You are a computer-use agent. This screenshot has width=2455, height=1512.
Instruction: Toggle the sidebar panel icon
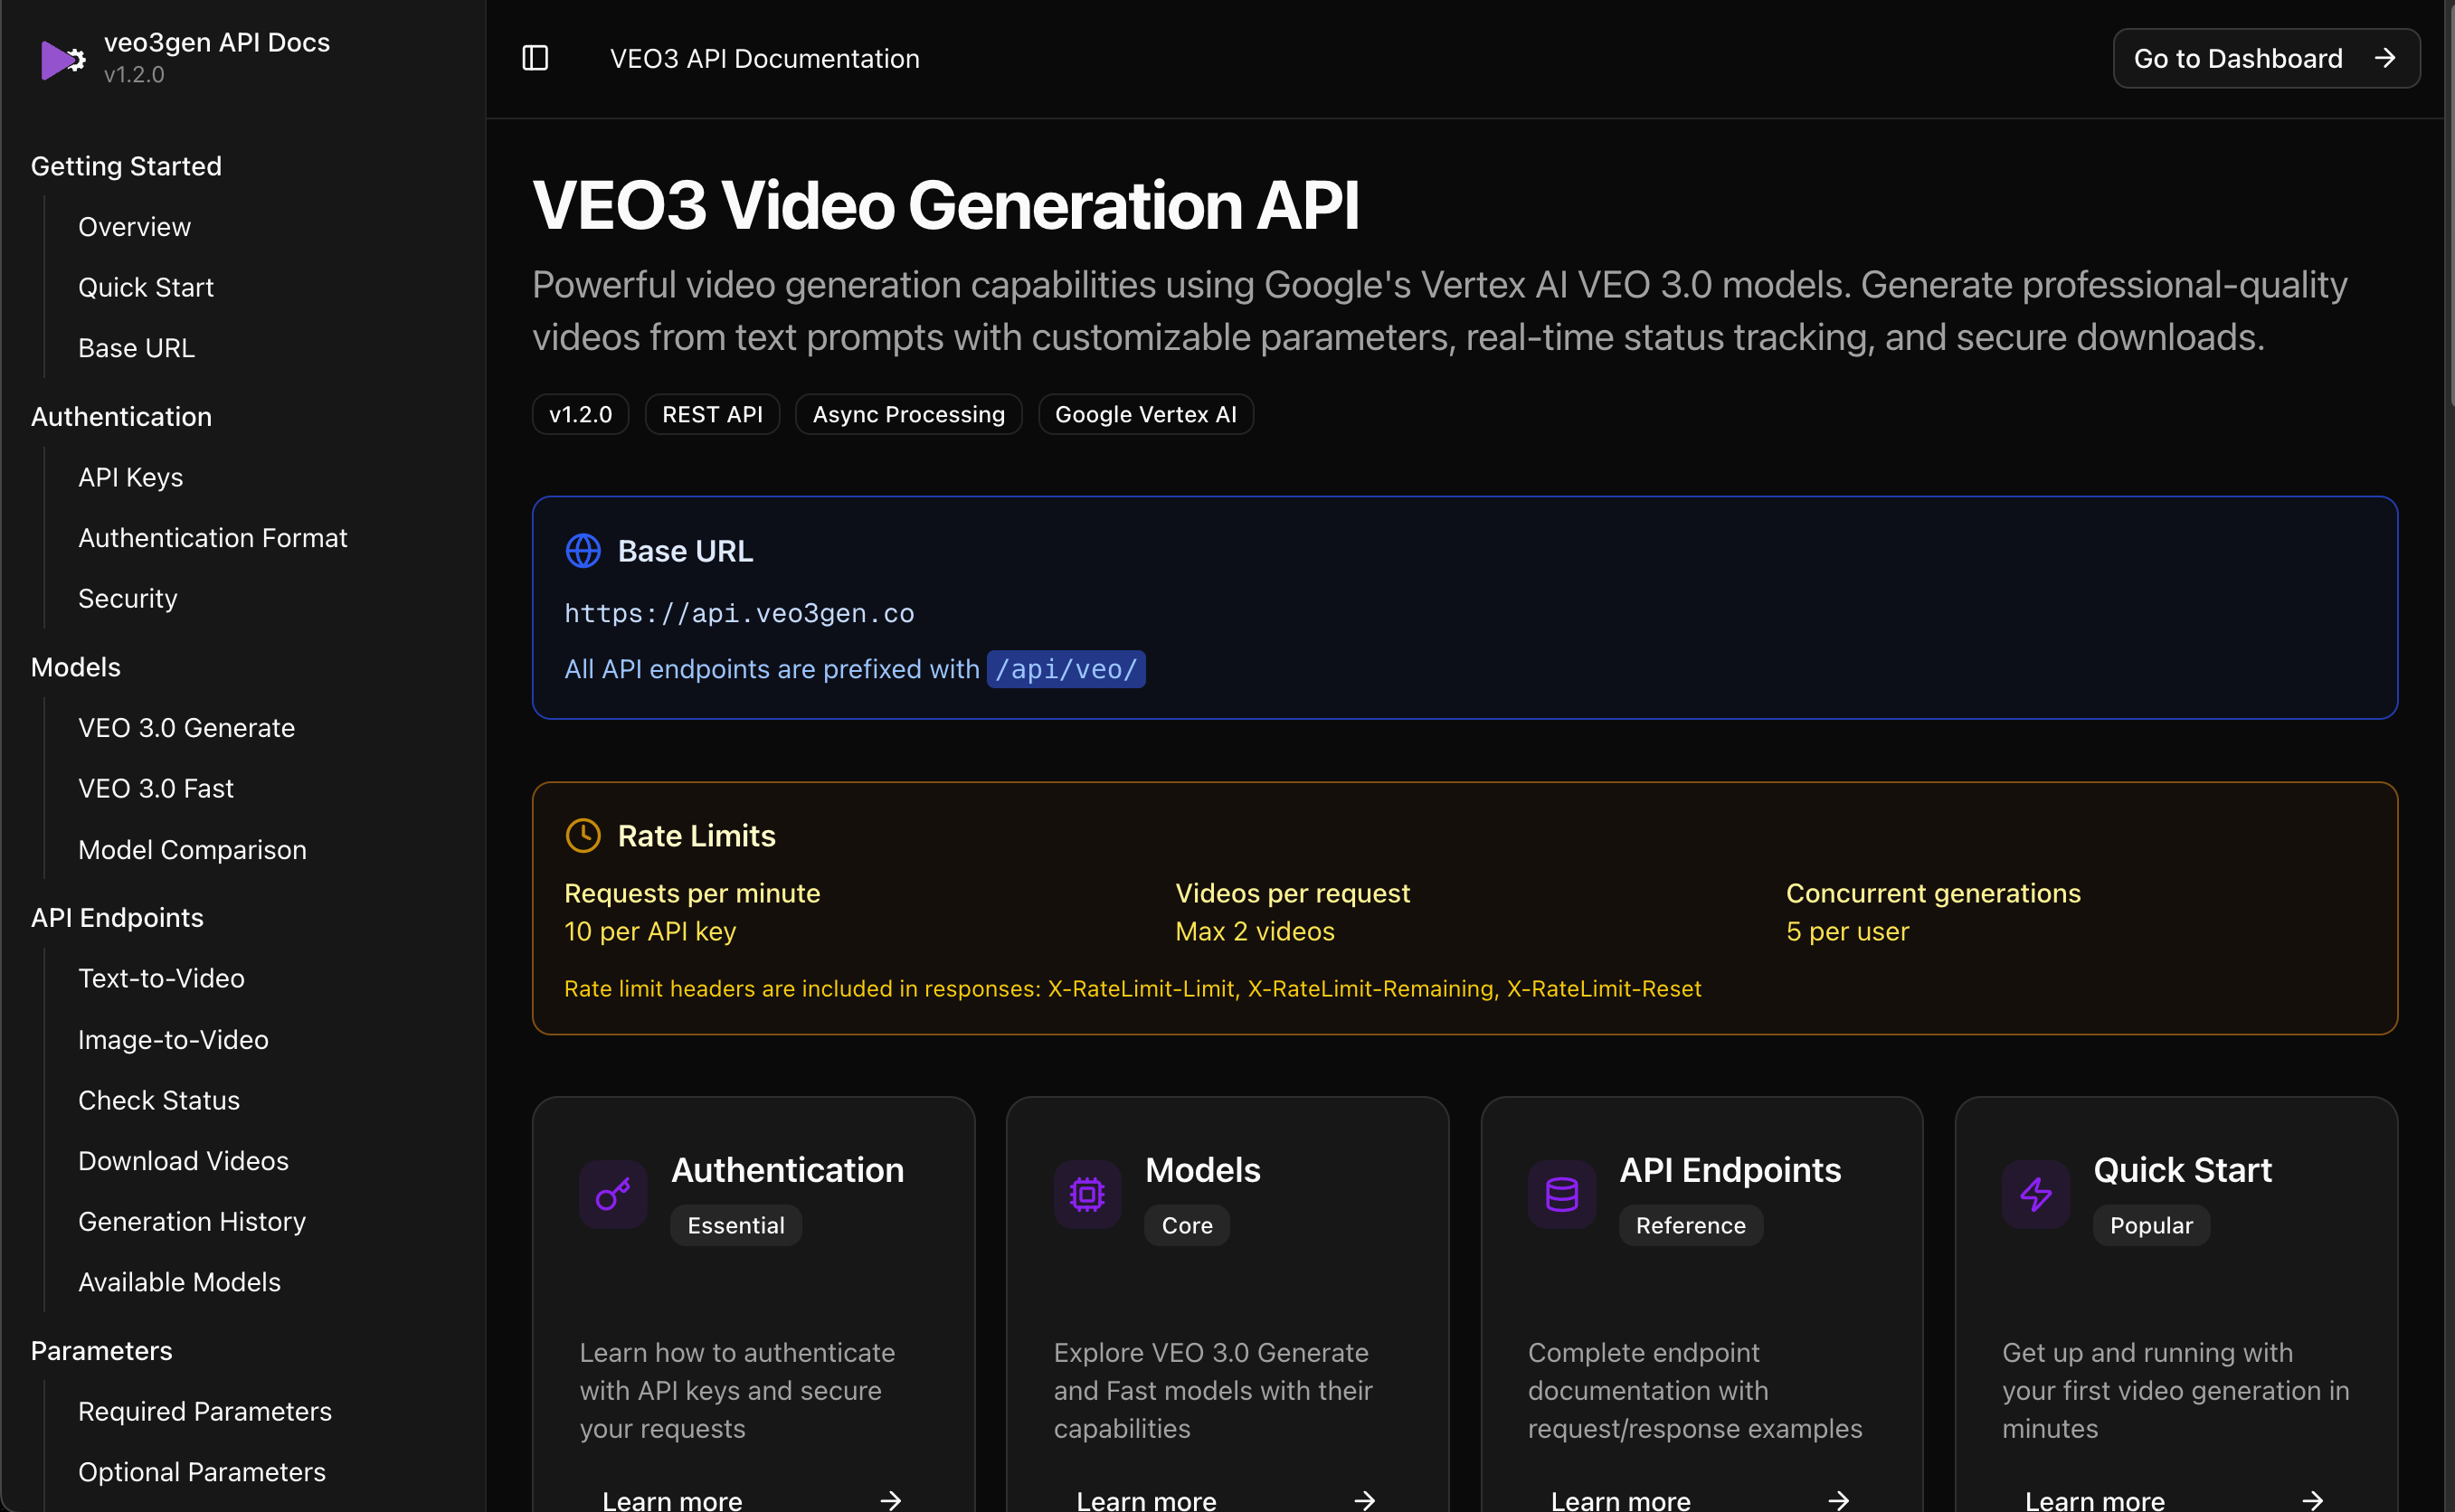pyautogui.click(x=535, y=58)
